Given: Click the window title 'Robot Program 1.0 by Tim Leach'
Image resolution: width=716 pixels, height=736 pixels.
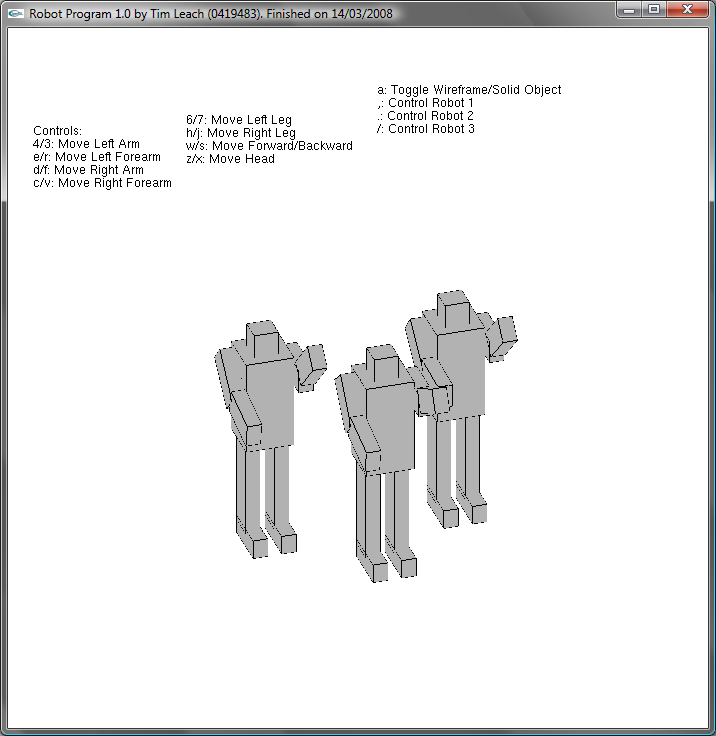Looking at the screenshot, I should click(x=144, y=14).
